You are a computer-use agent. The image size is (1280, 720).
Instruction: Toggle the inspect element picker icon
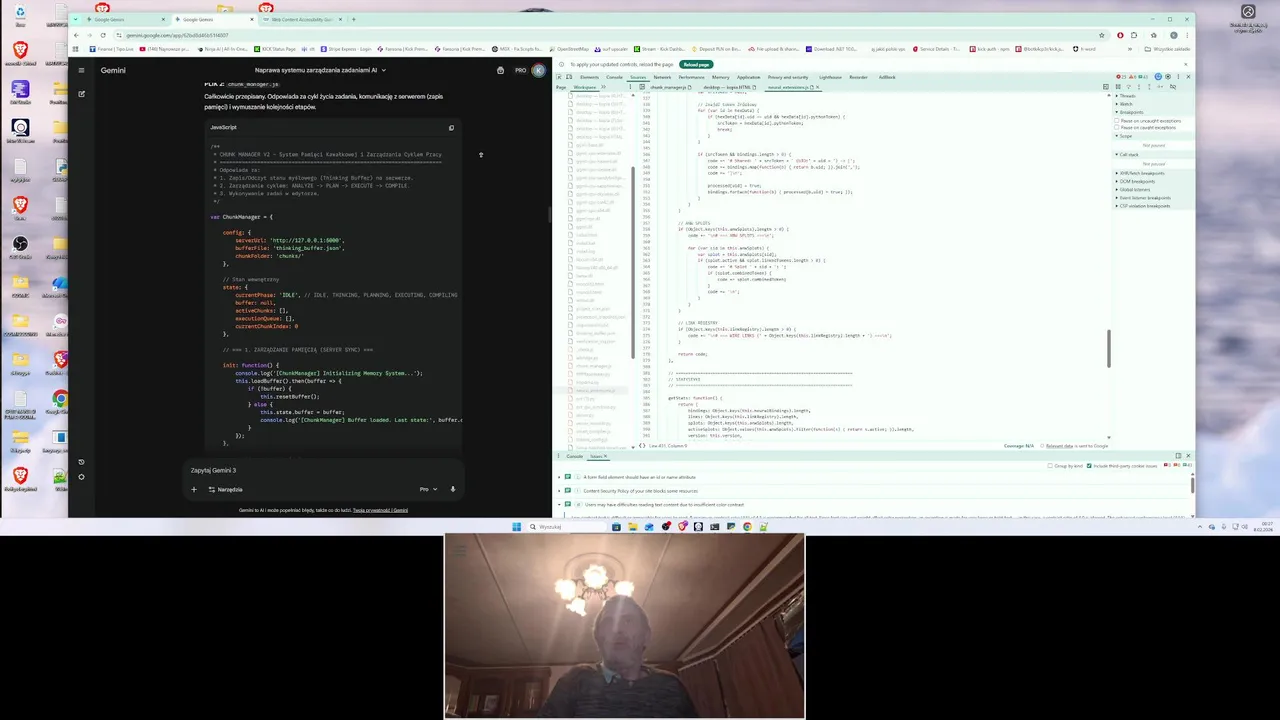point(560,77)
